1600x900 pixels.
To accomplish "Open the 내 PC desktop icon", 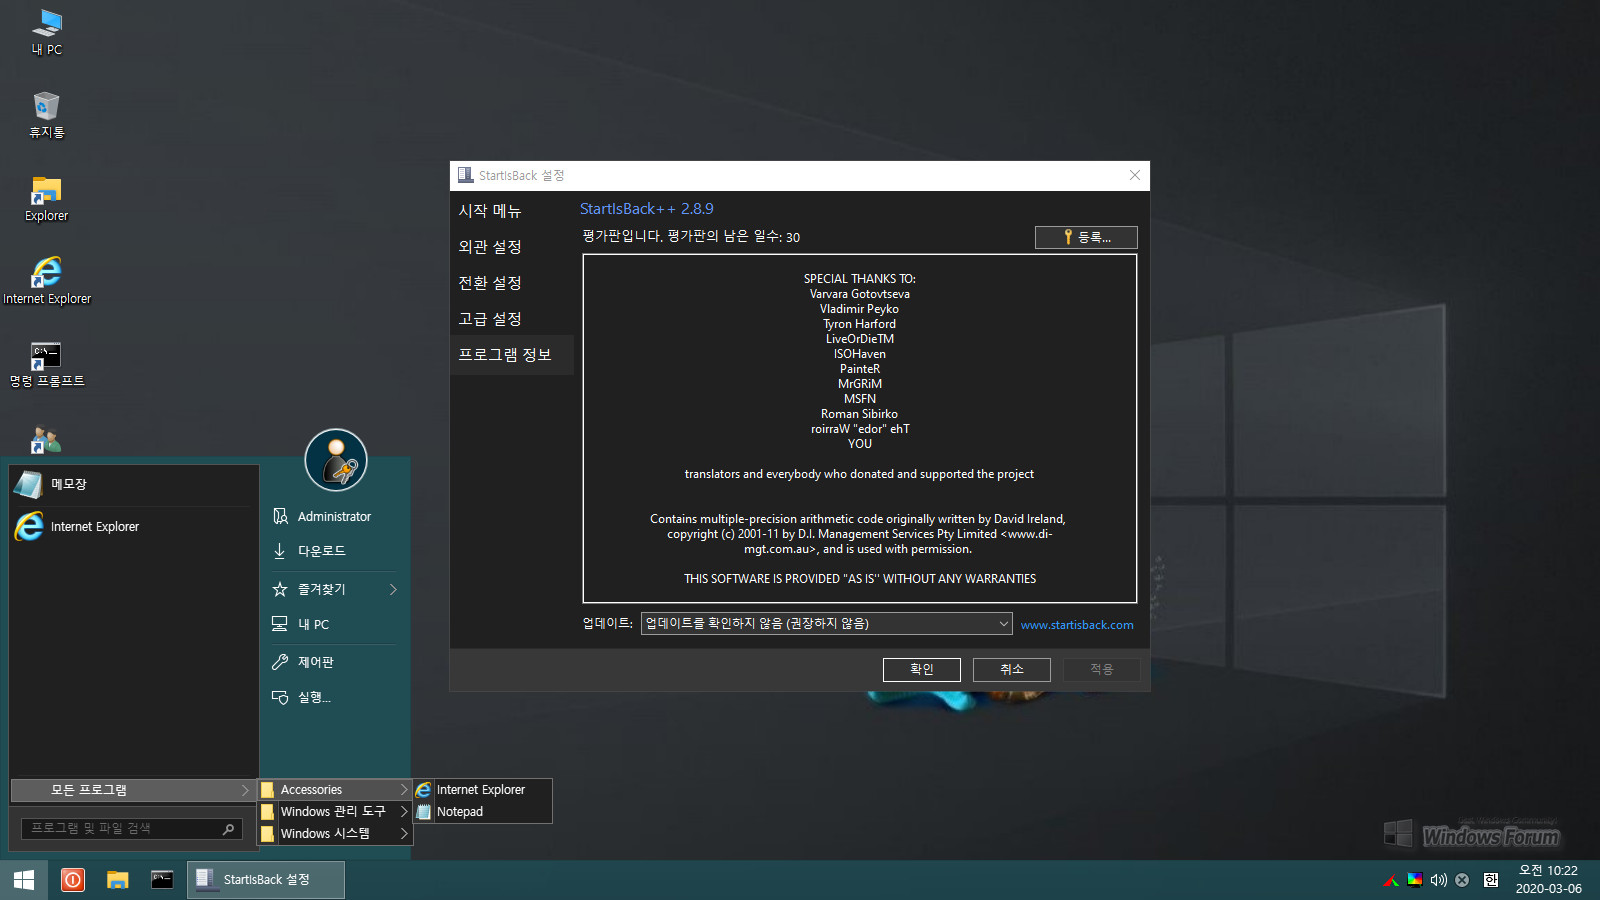I will (46, 32).
